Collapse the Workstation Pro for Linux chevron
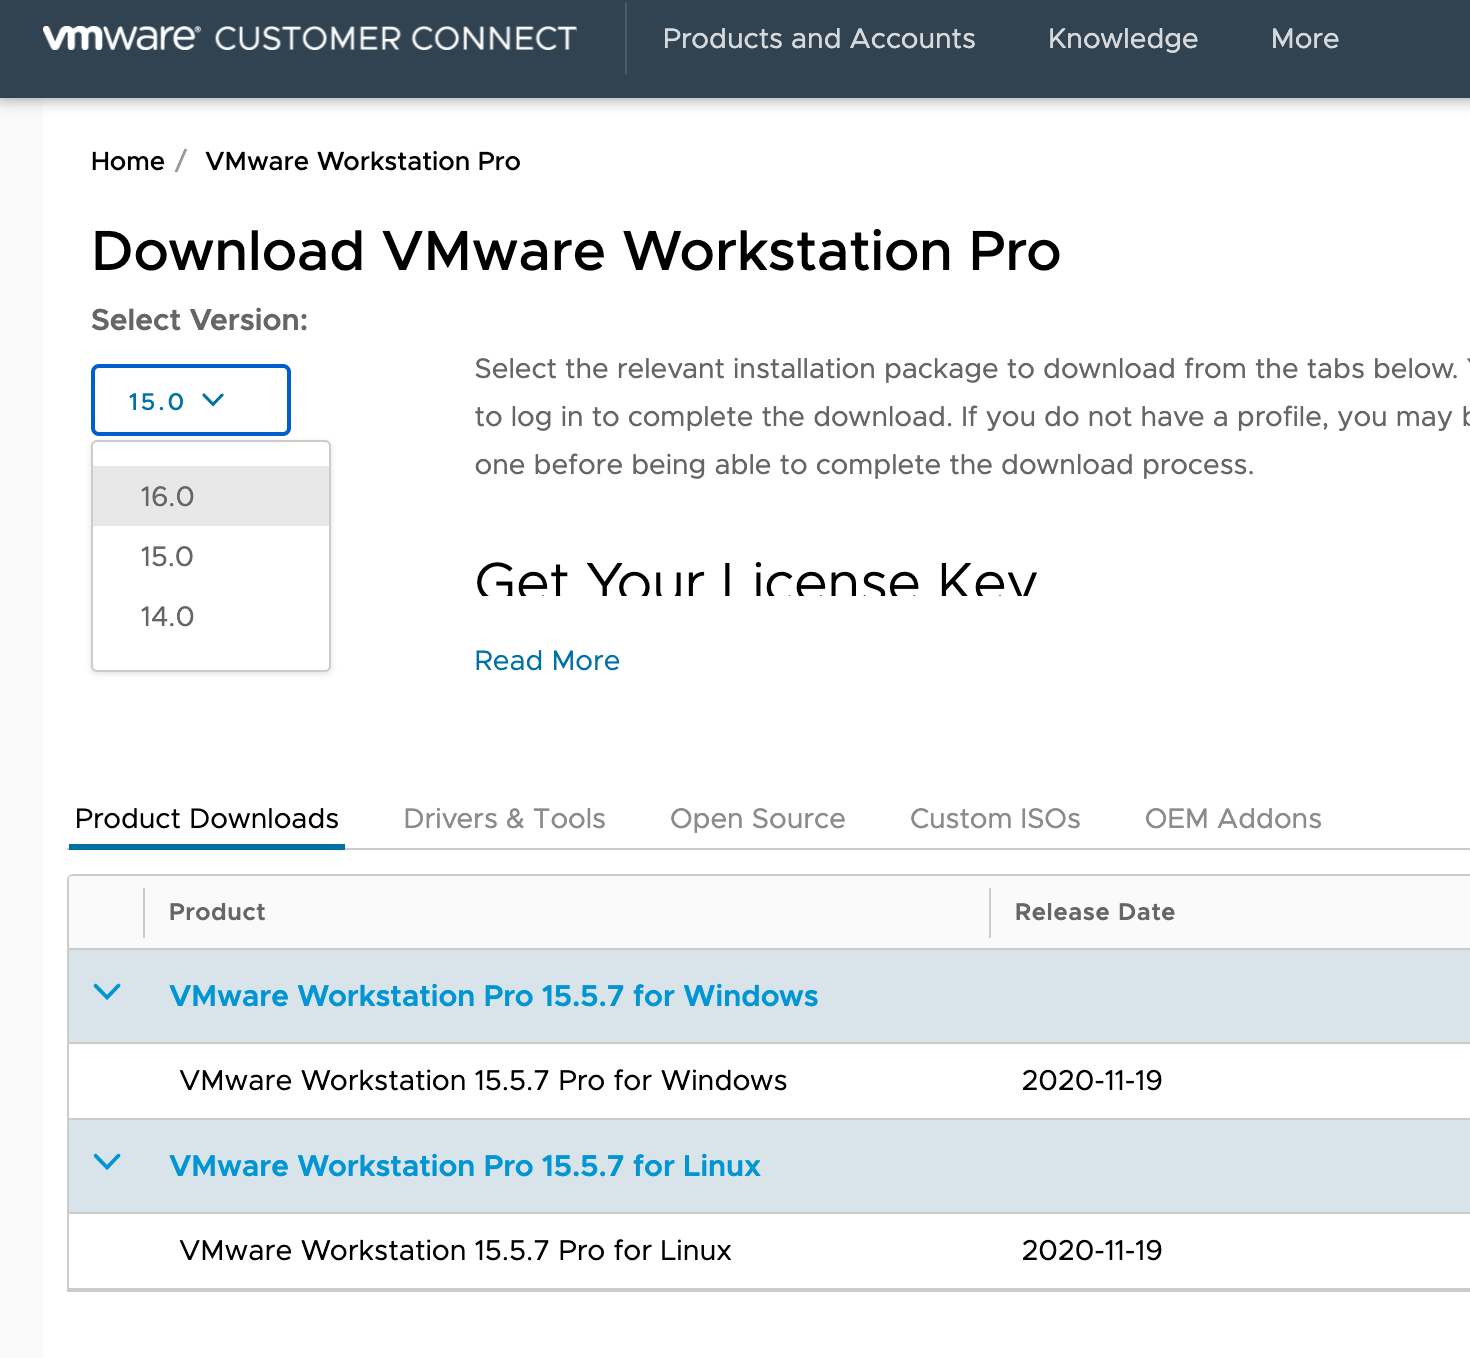Image resolution: width=1470 pixels, height=1358 pixels. coord(107,1163)
